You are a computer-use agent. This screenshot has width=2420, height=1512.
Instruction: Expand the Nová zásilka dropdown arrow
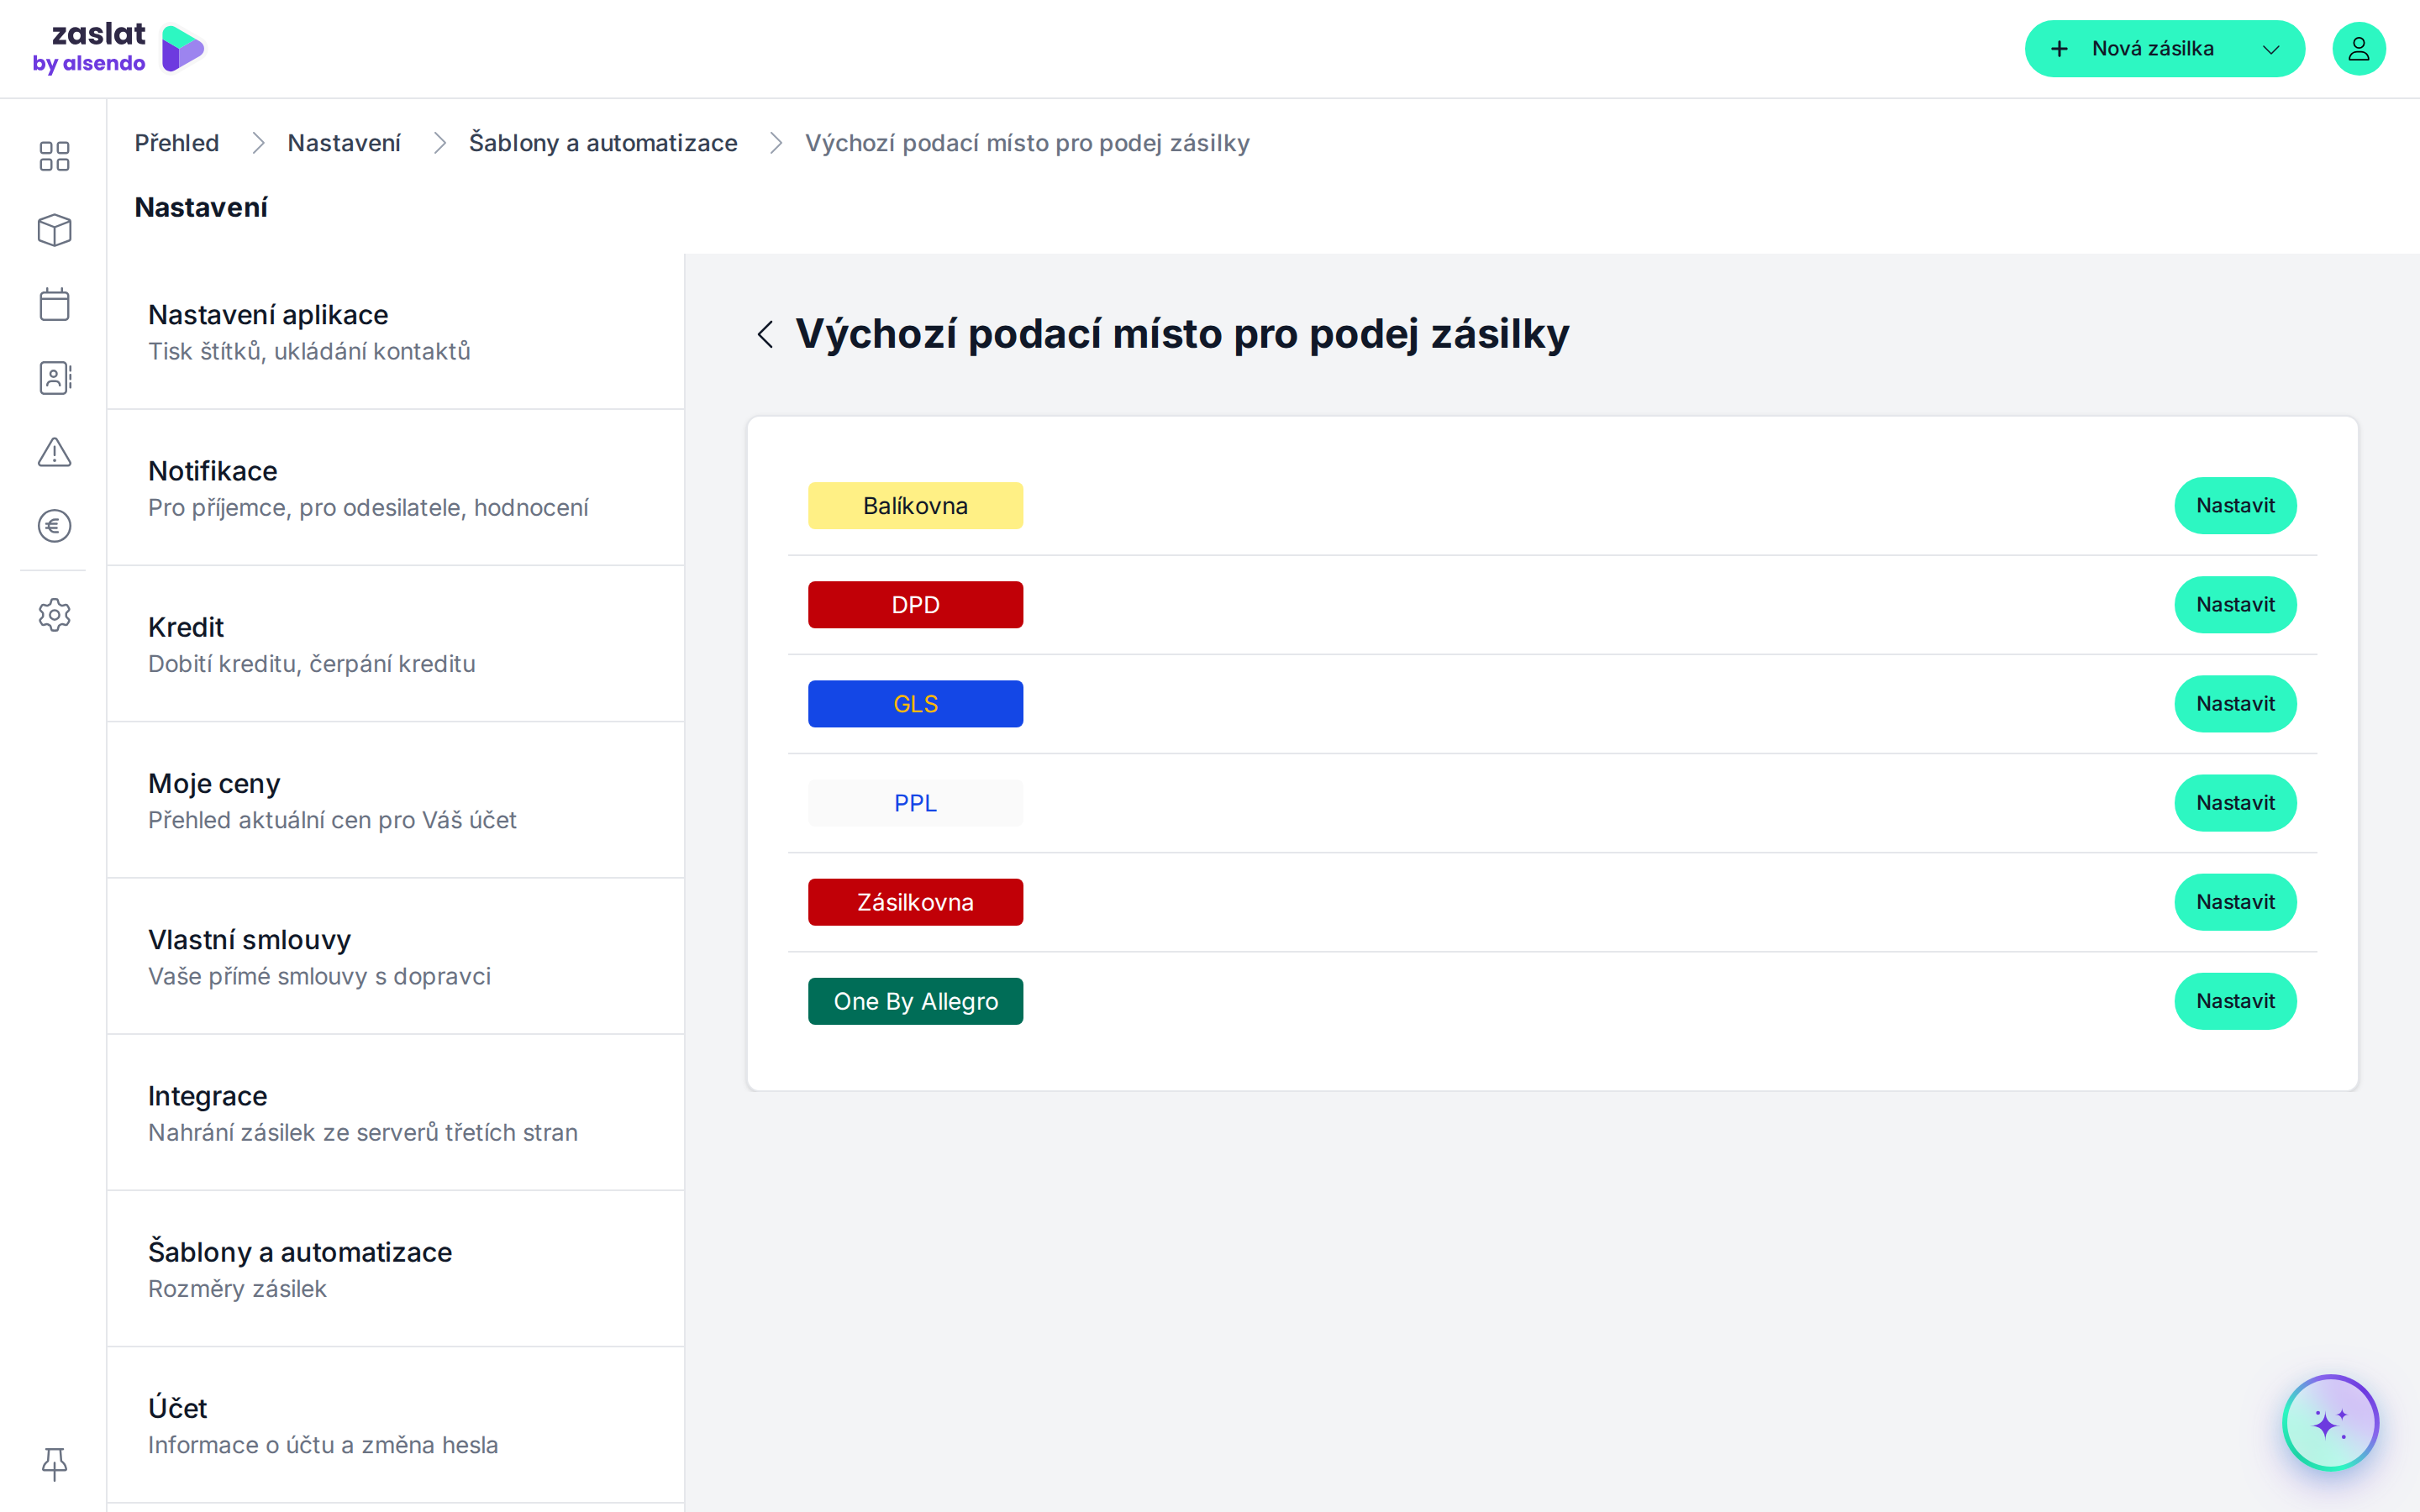(2271, 49)
